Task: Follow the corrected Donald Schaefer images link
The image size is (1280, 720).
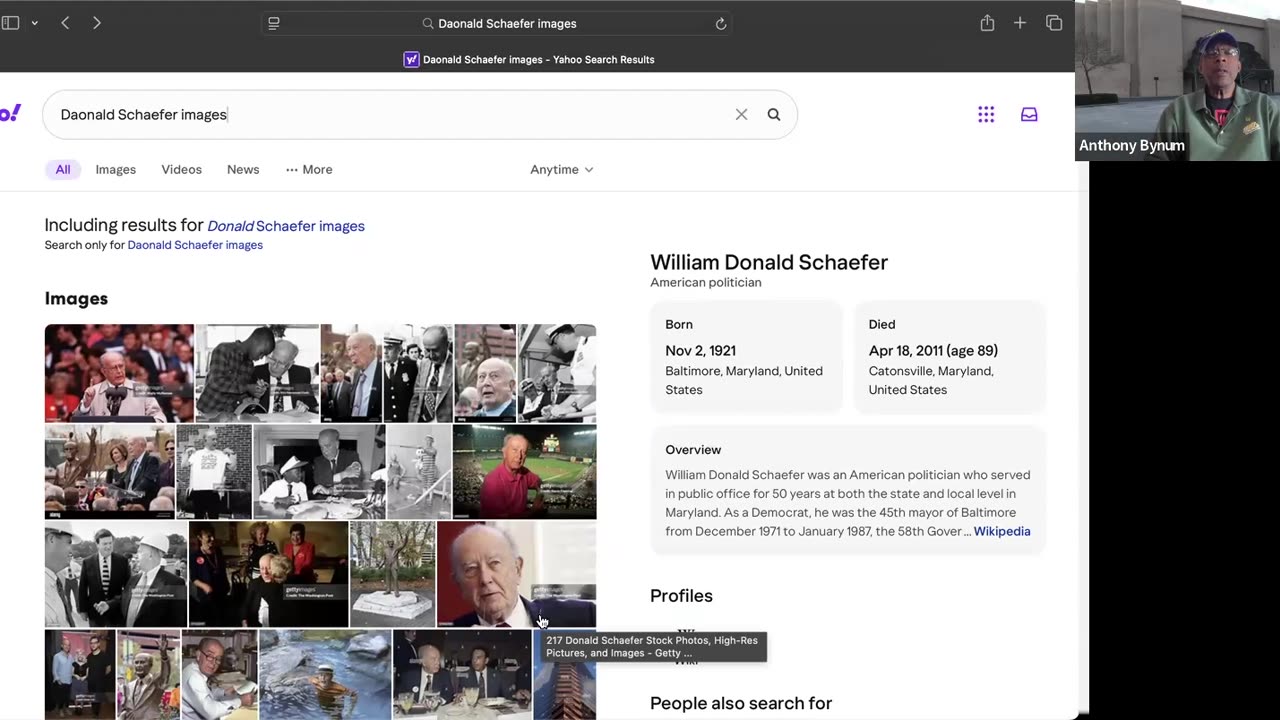Action: tap(286, 226)
